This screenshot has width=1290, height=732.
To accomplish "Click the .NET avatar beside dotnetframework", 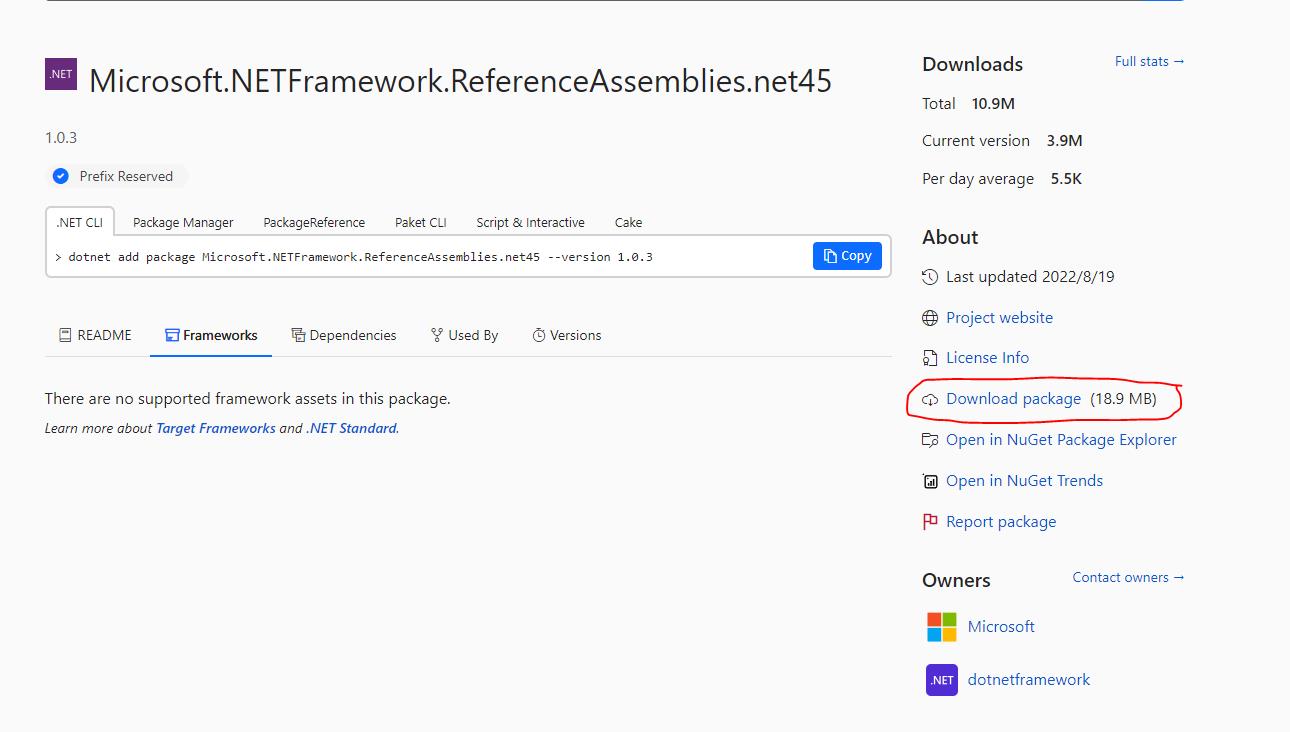I will 941,679.
